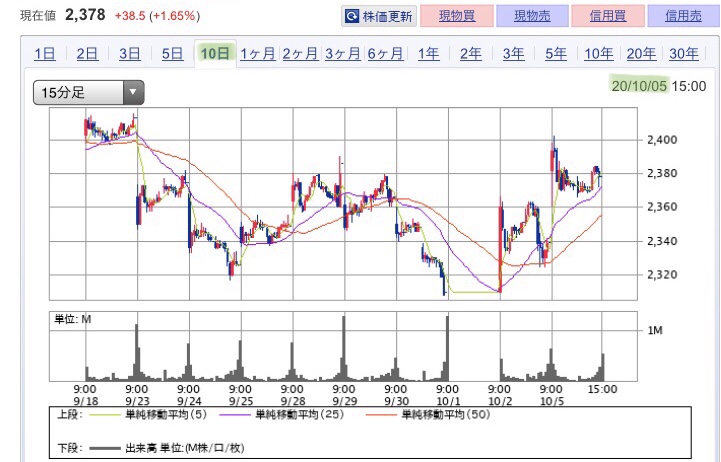
Task: Switch chart to 10年 period
Action: pyautogui.click(x=599, y=54)
